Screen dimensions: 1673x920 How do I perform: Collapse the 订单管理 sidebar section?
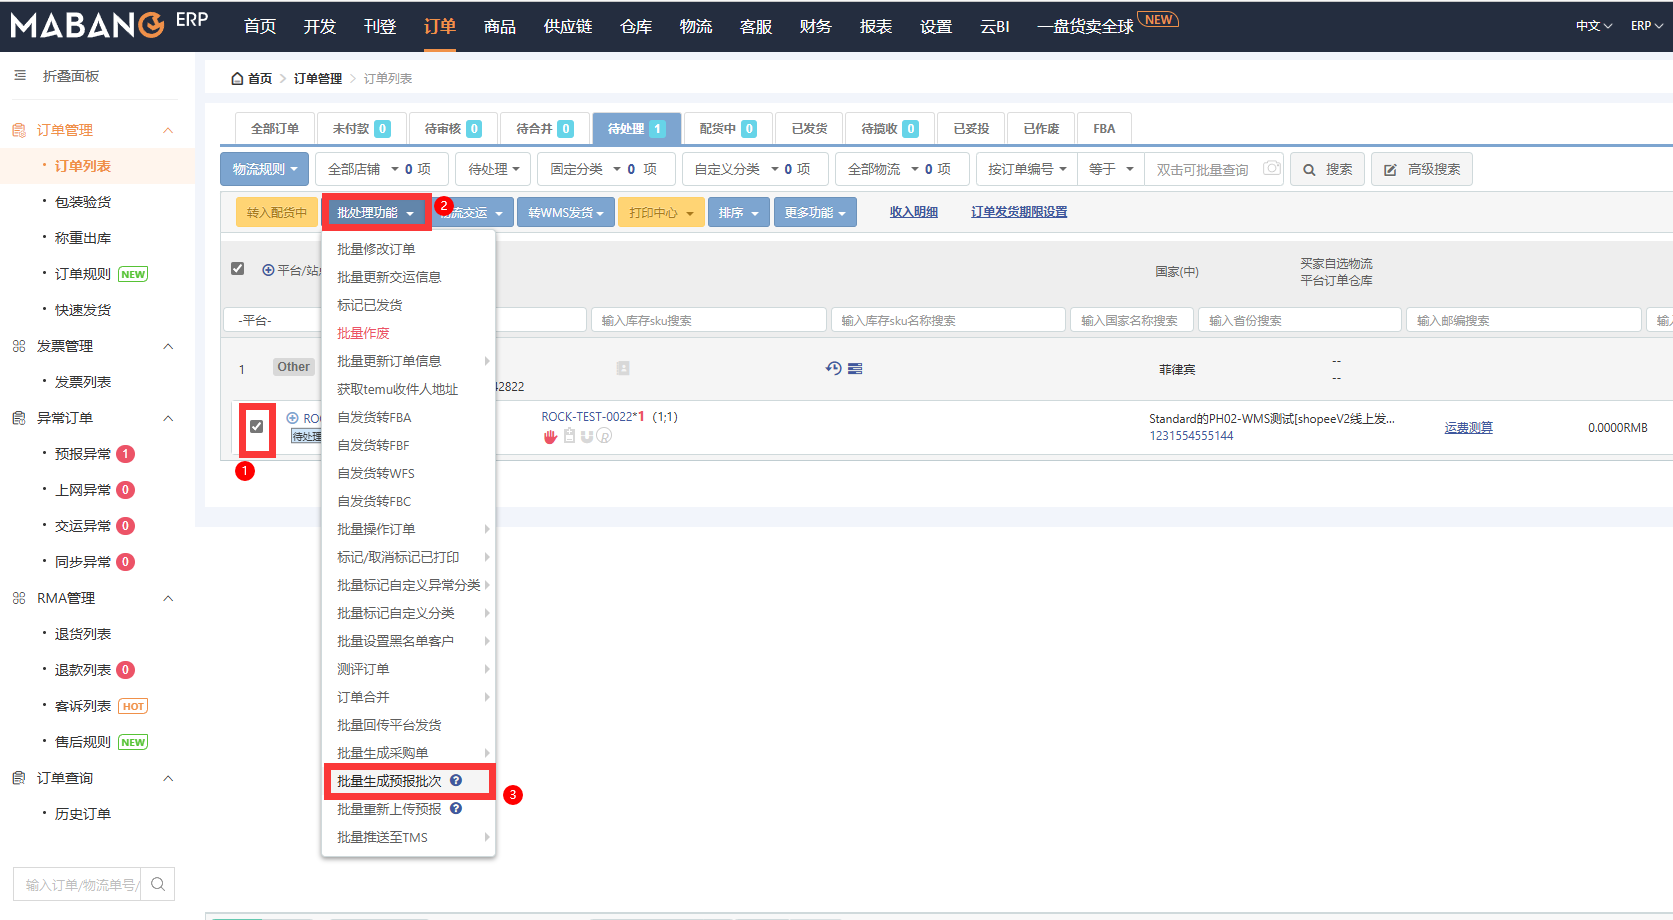[168, 130]
